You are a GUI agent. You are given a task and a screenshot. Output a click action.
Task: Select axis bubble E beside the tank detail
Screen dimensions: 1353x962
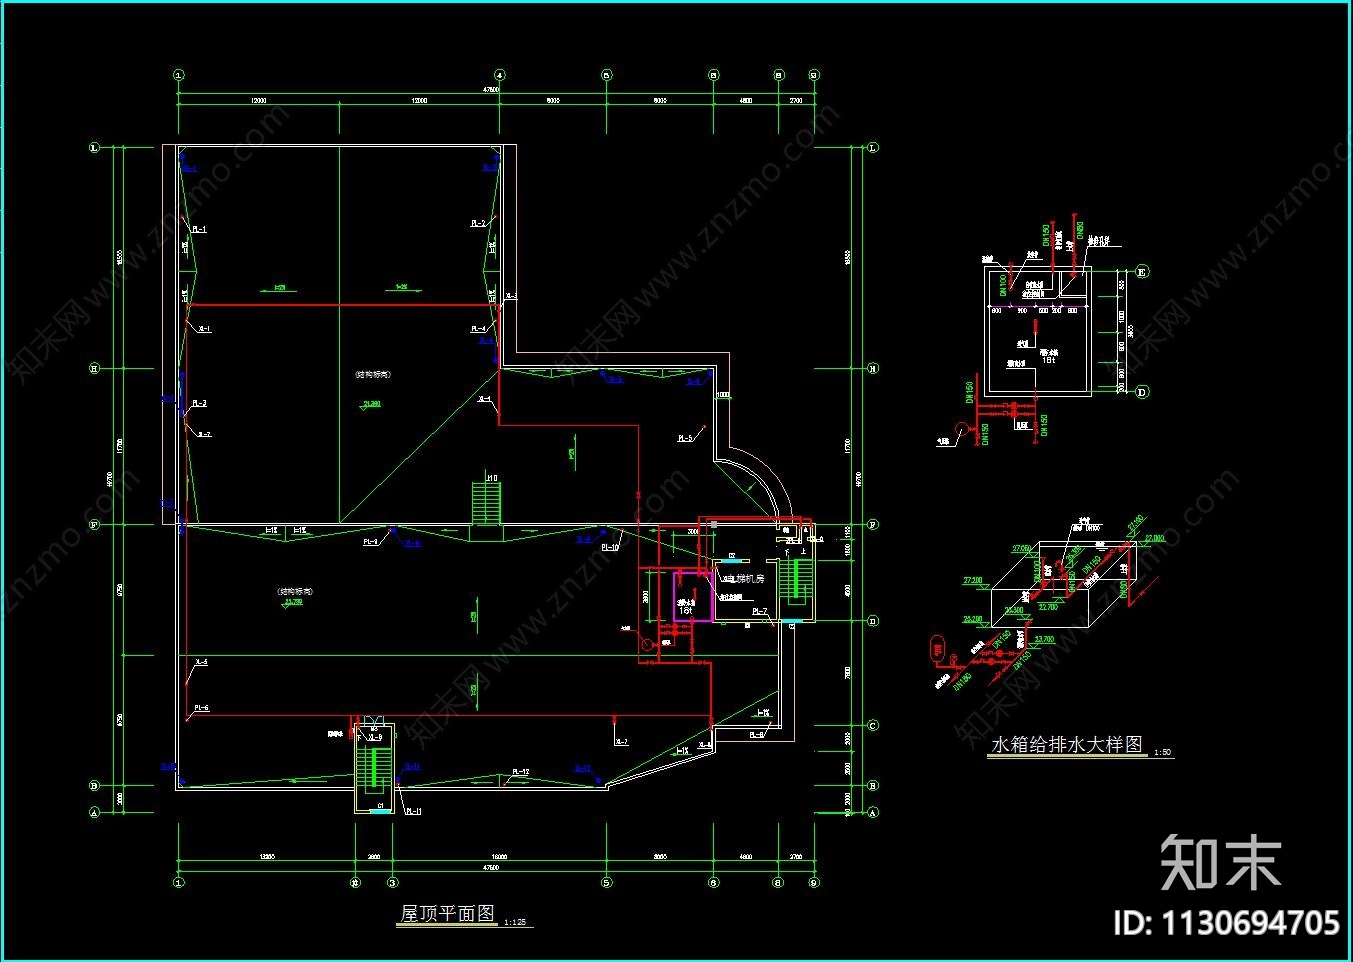click(x=1141, y=272)
